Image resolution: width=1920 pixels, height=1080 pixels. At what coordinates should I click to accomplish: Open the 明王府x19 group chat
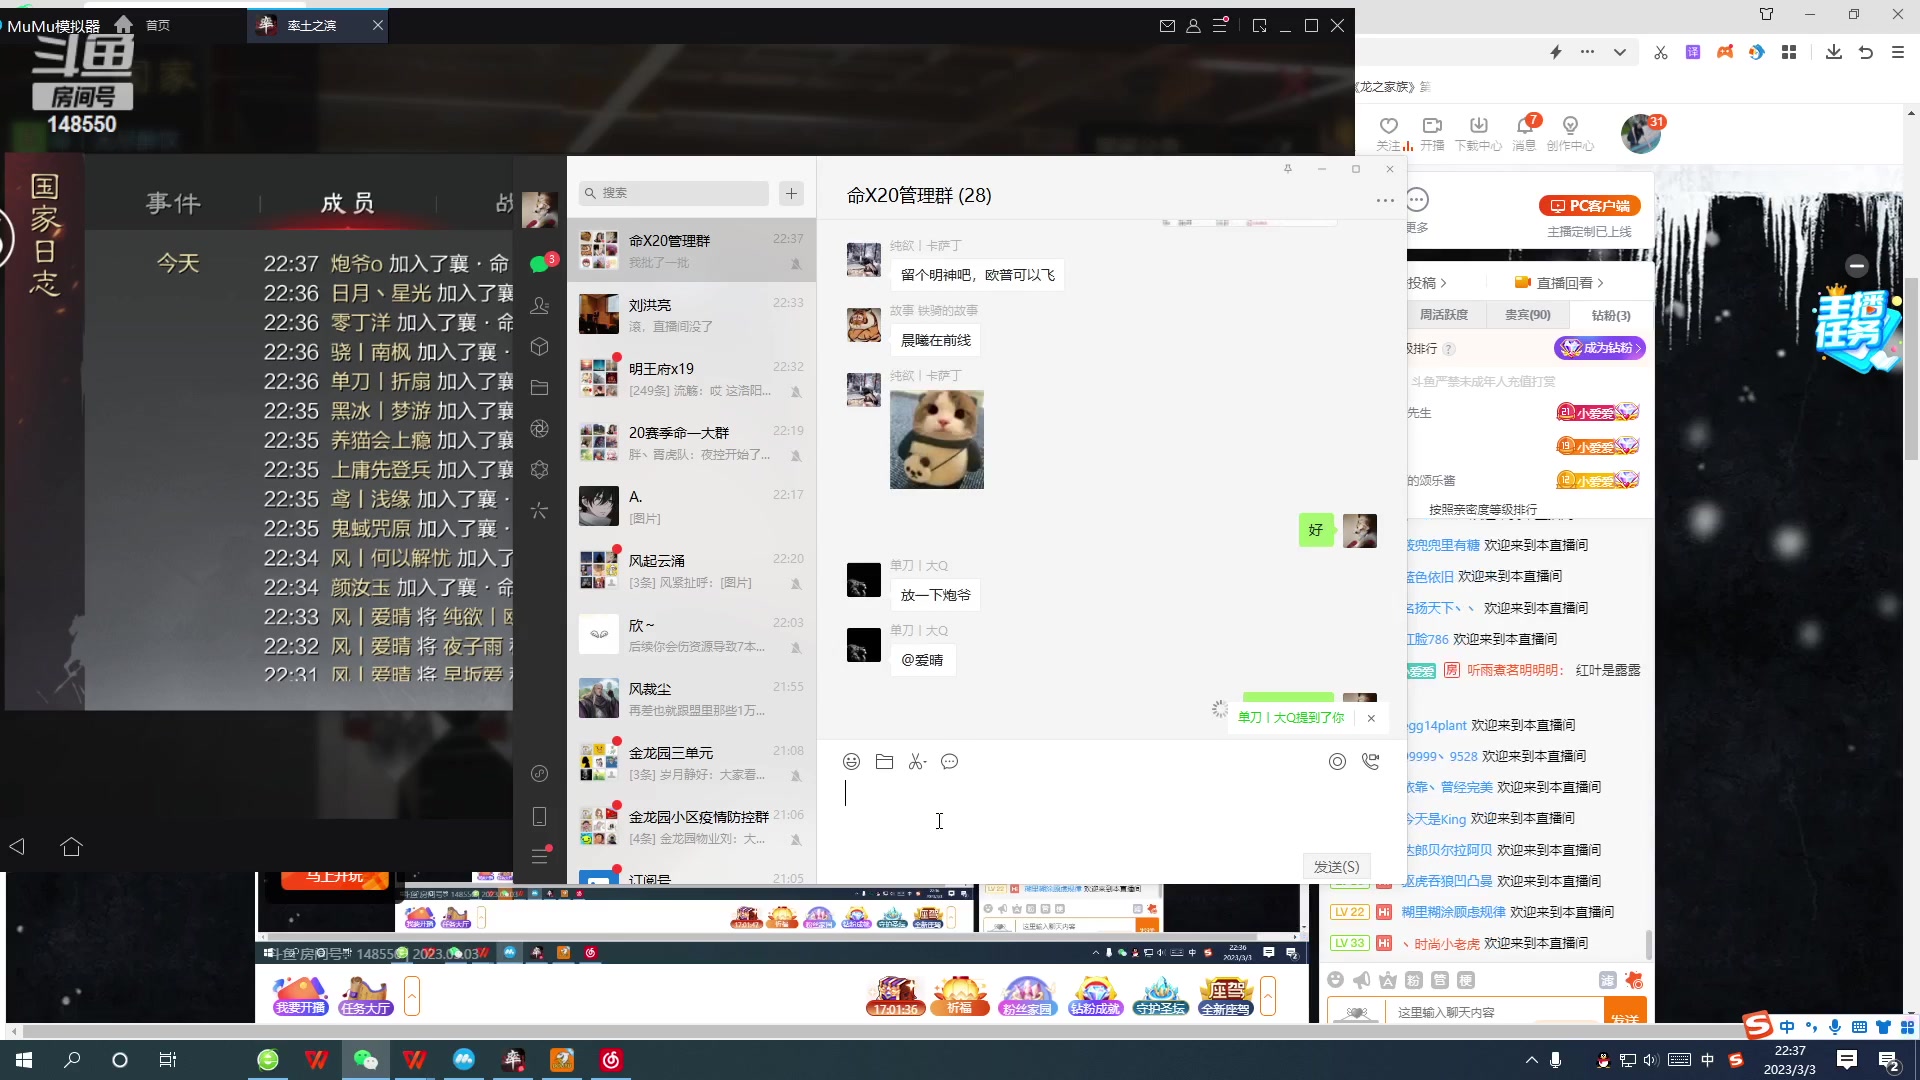691,379
